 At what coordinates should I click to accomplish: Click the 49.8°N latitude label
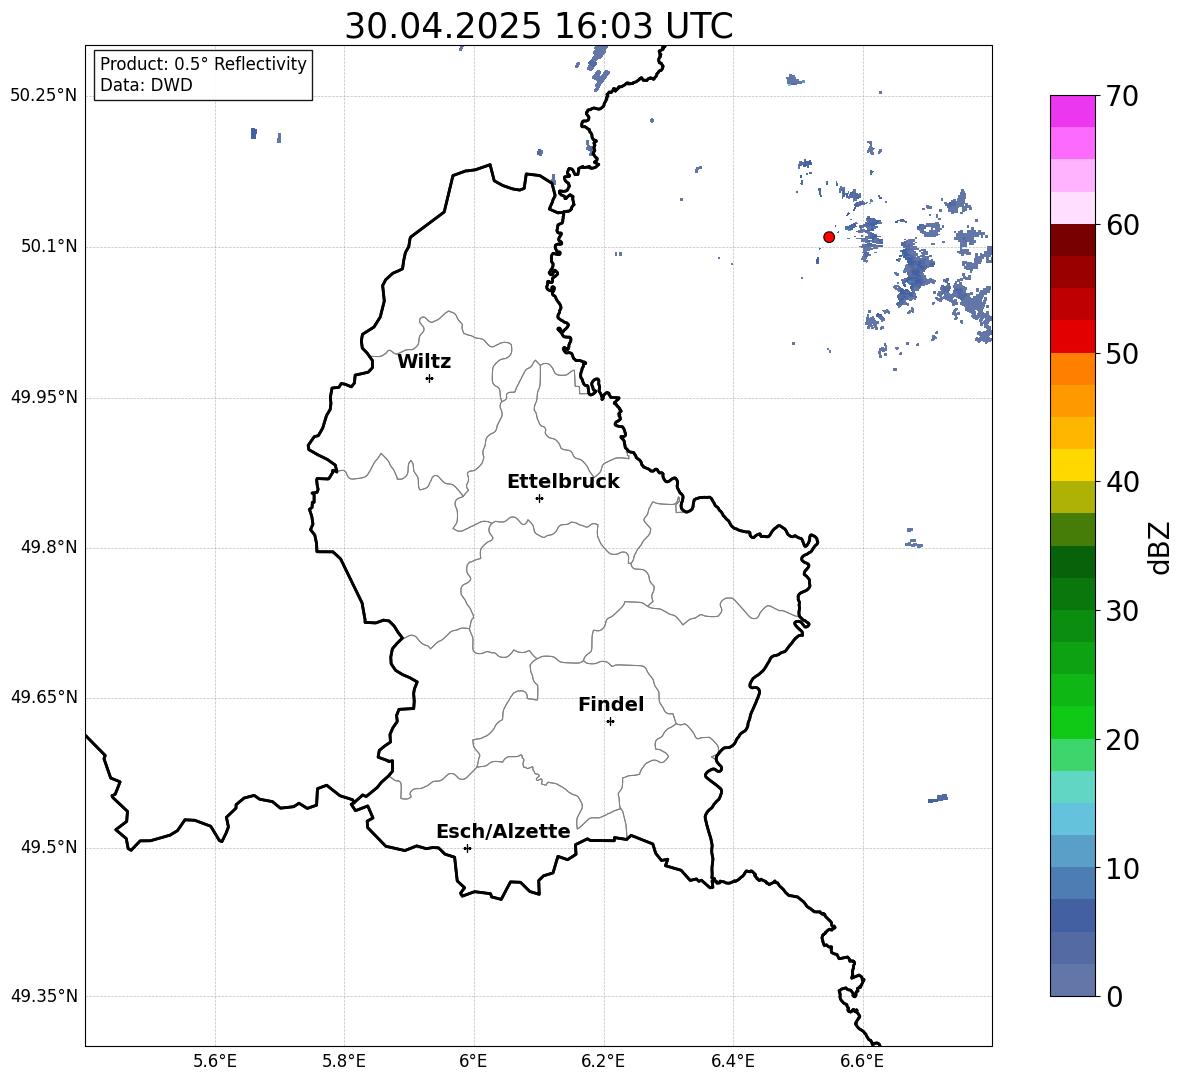pyautogui.click(x=49, y=547)
